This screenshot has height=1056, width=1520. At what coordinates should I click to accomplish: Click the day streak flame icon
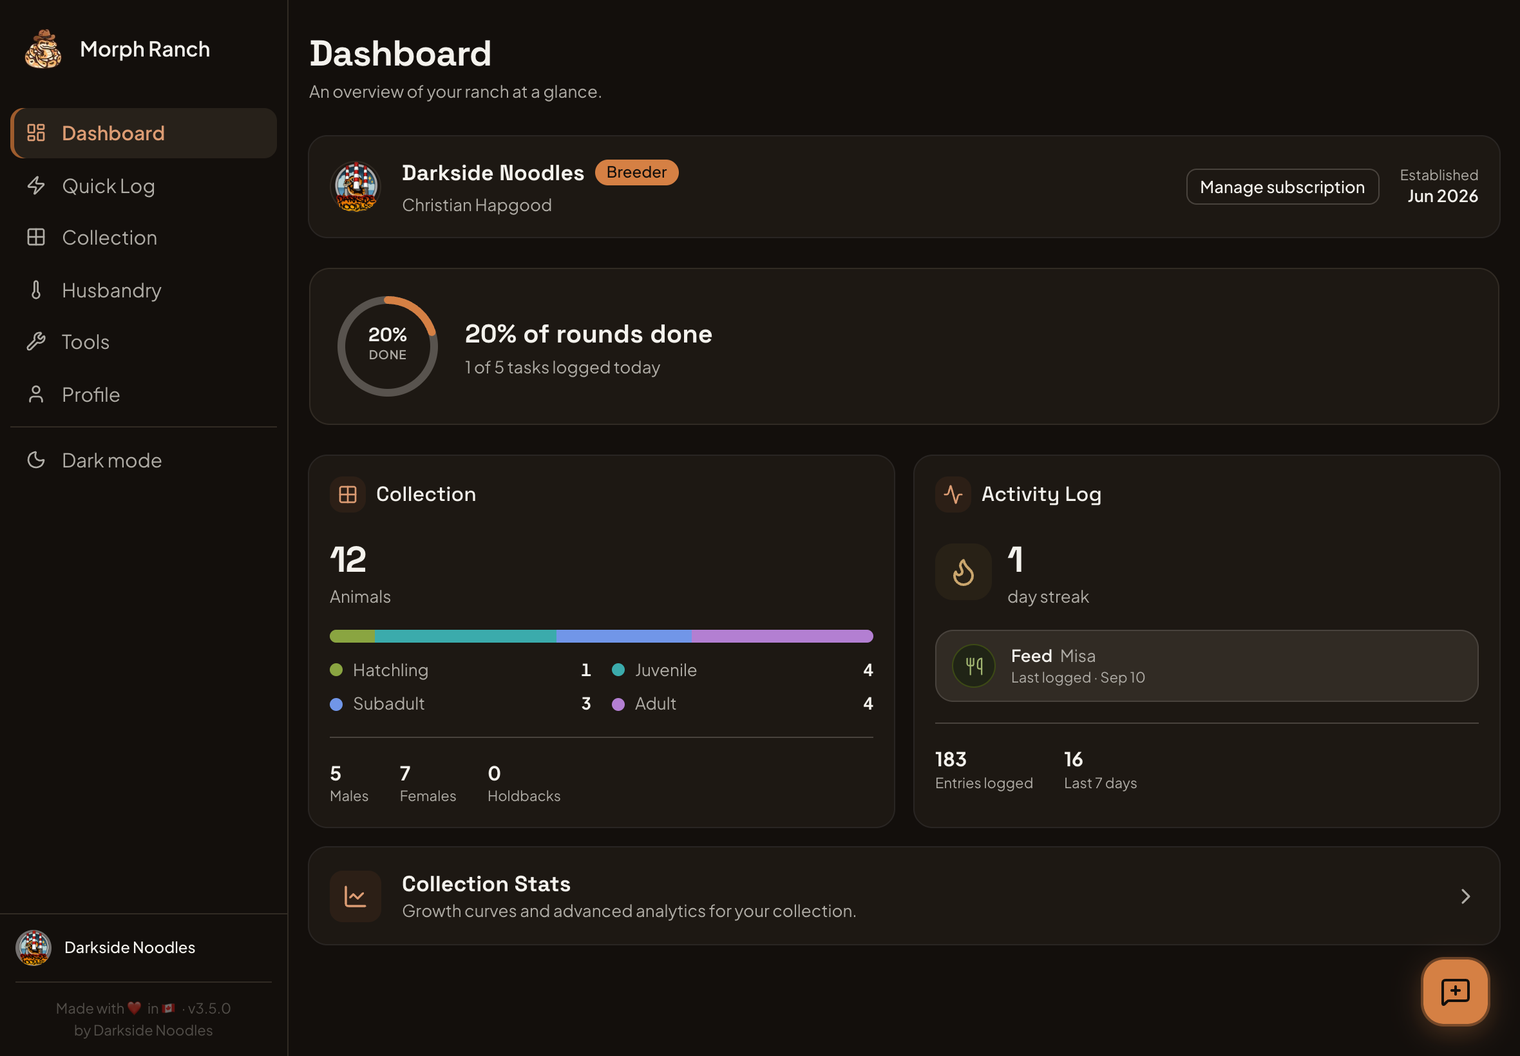point(963,572)
